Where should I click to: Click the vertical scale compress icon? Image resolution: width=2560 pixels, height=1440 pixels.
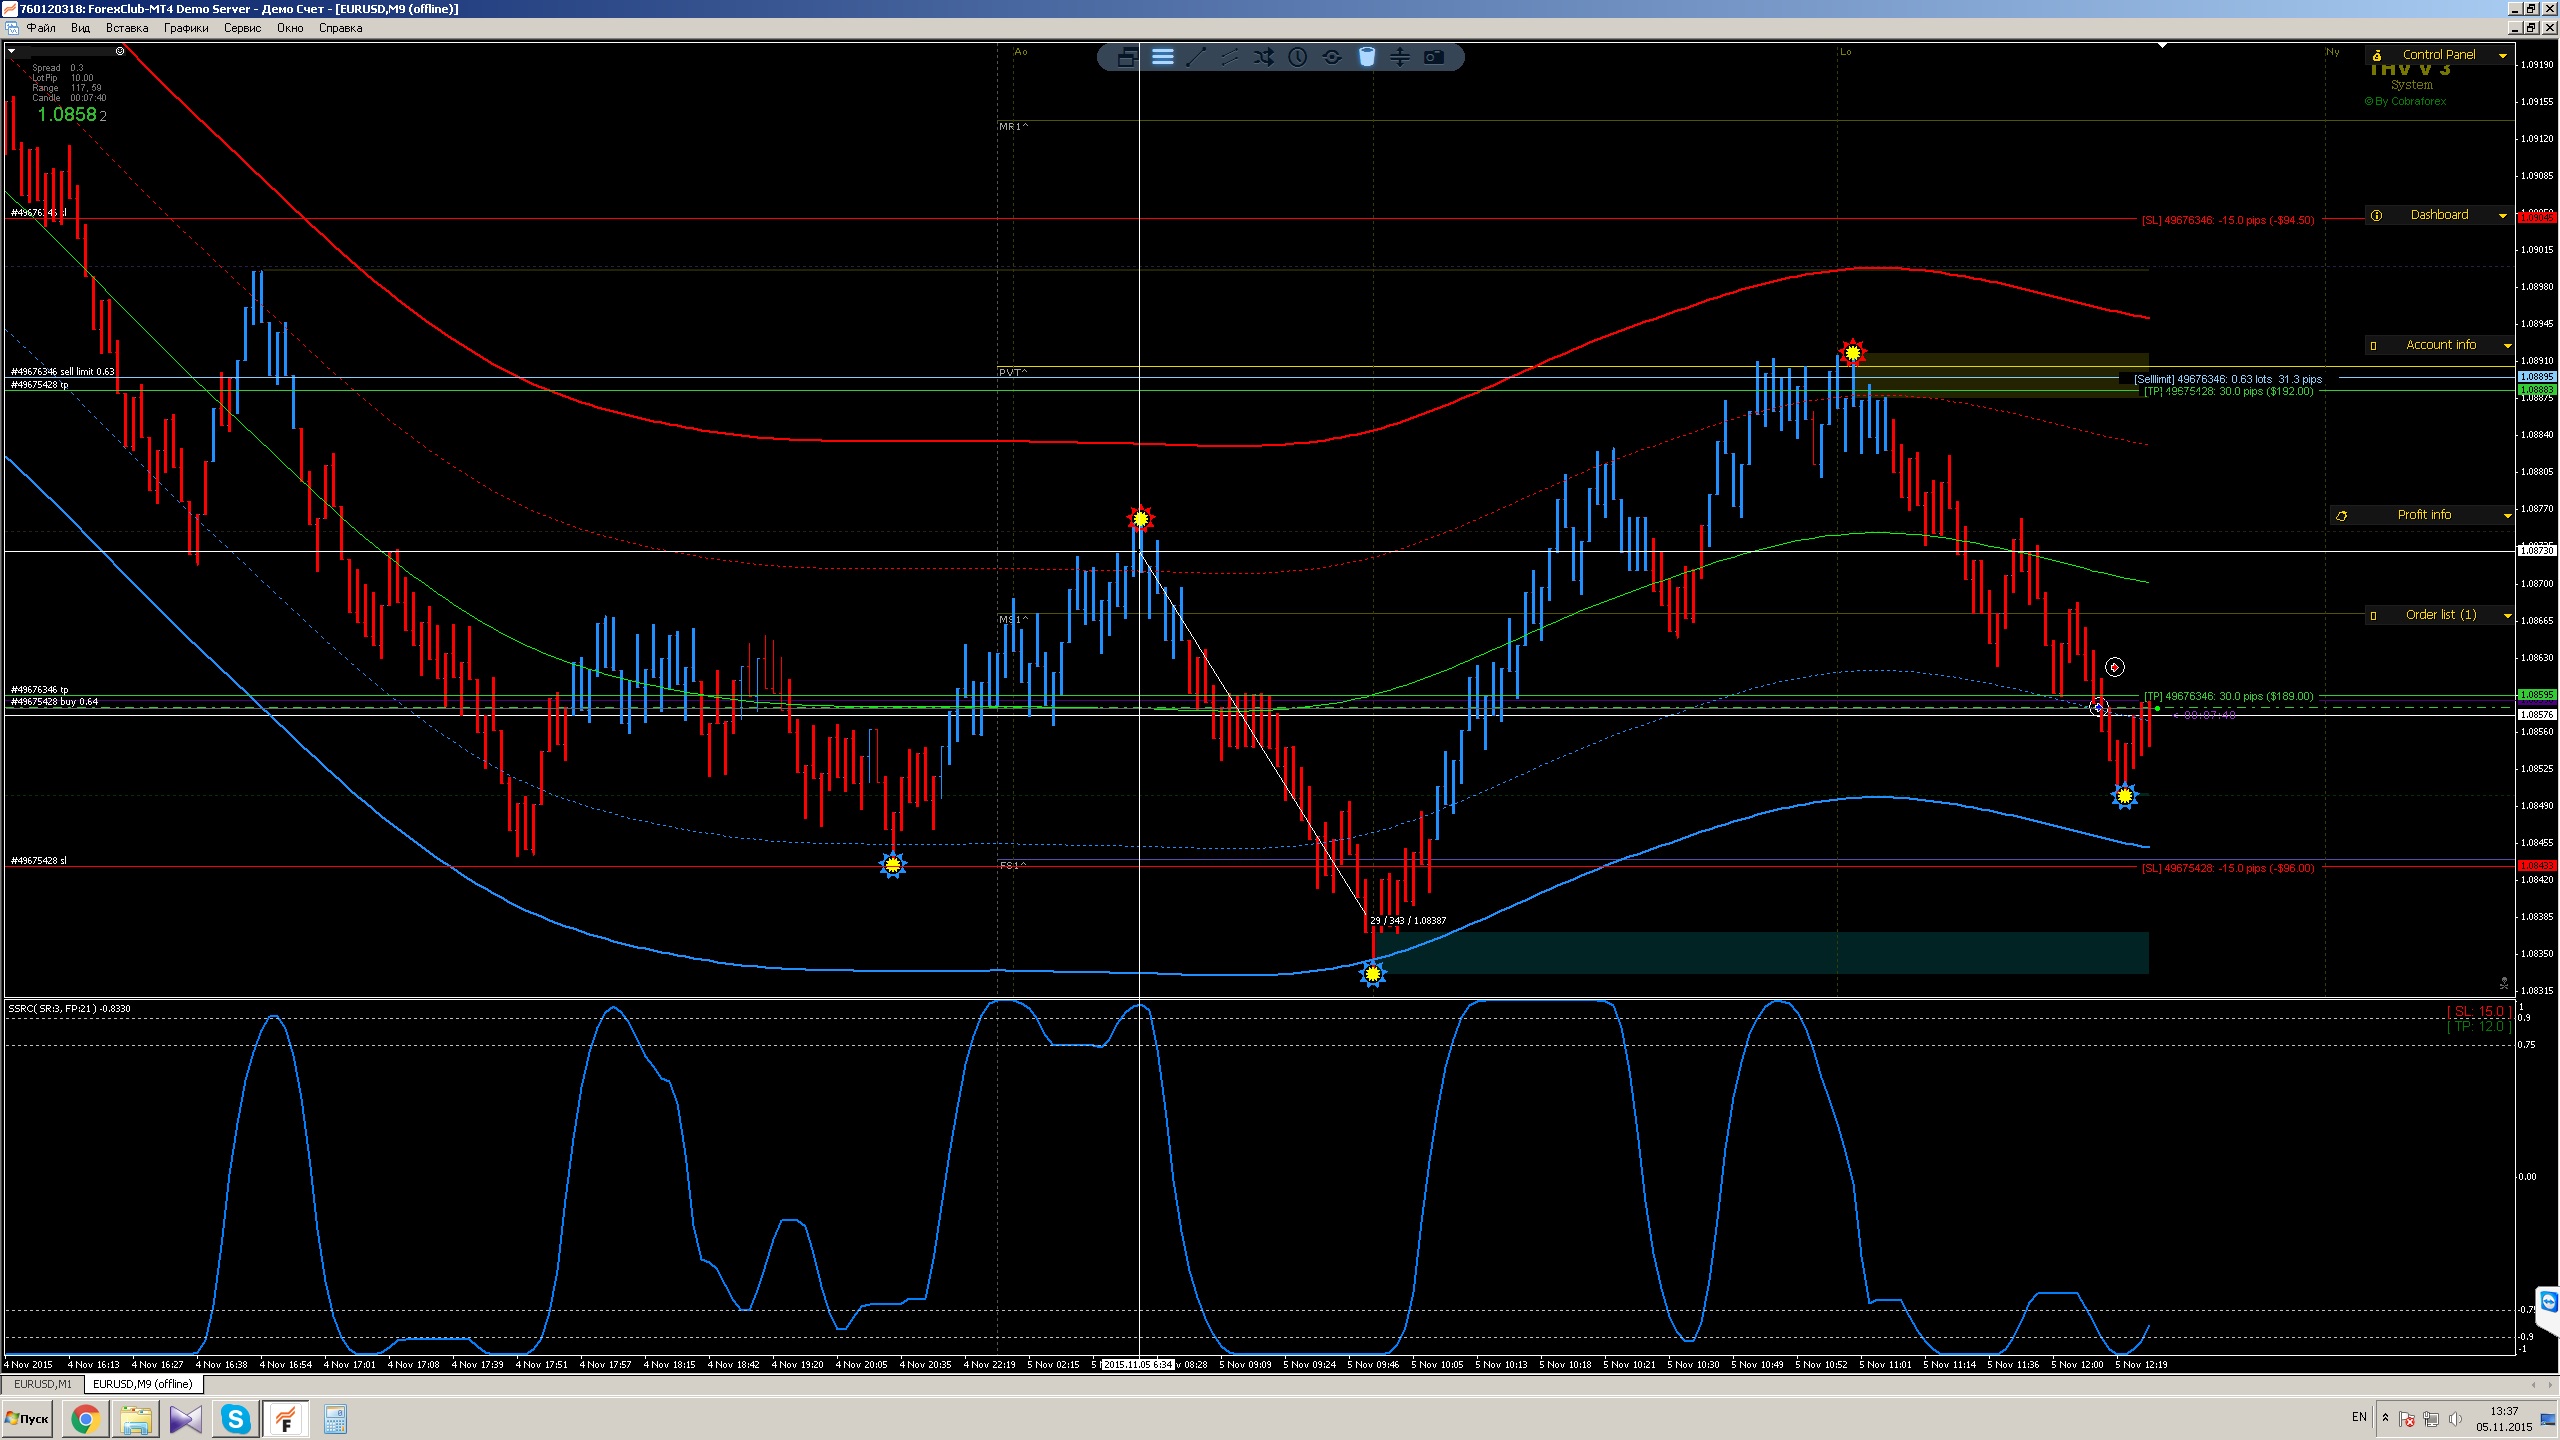[1400, 57]
